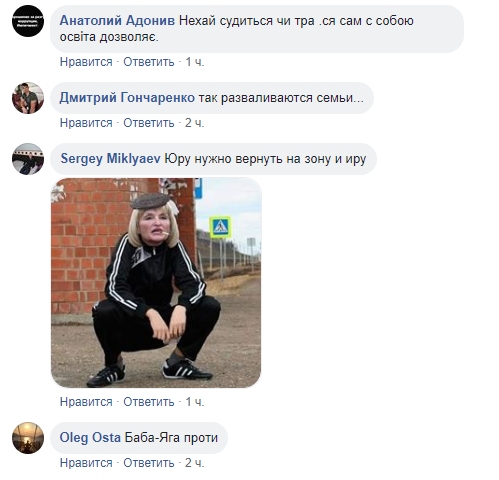Image resolution: width=499 pixels, height=480 pixels.
Task: Reply to Sergey Miklyaev's photo comment
Action: point(149,402)
